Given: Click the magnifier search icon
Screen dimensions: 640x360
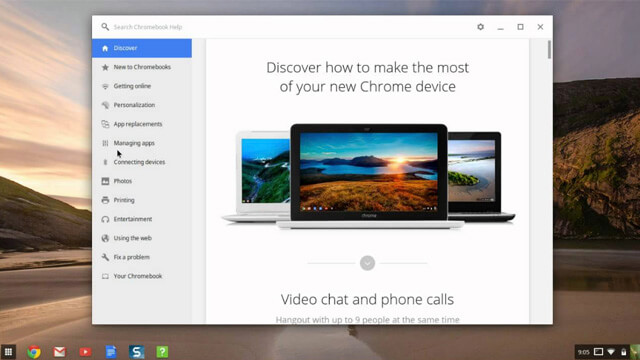Looking at the screenshot, I should pos(105,27).
